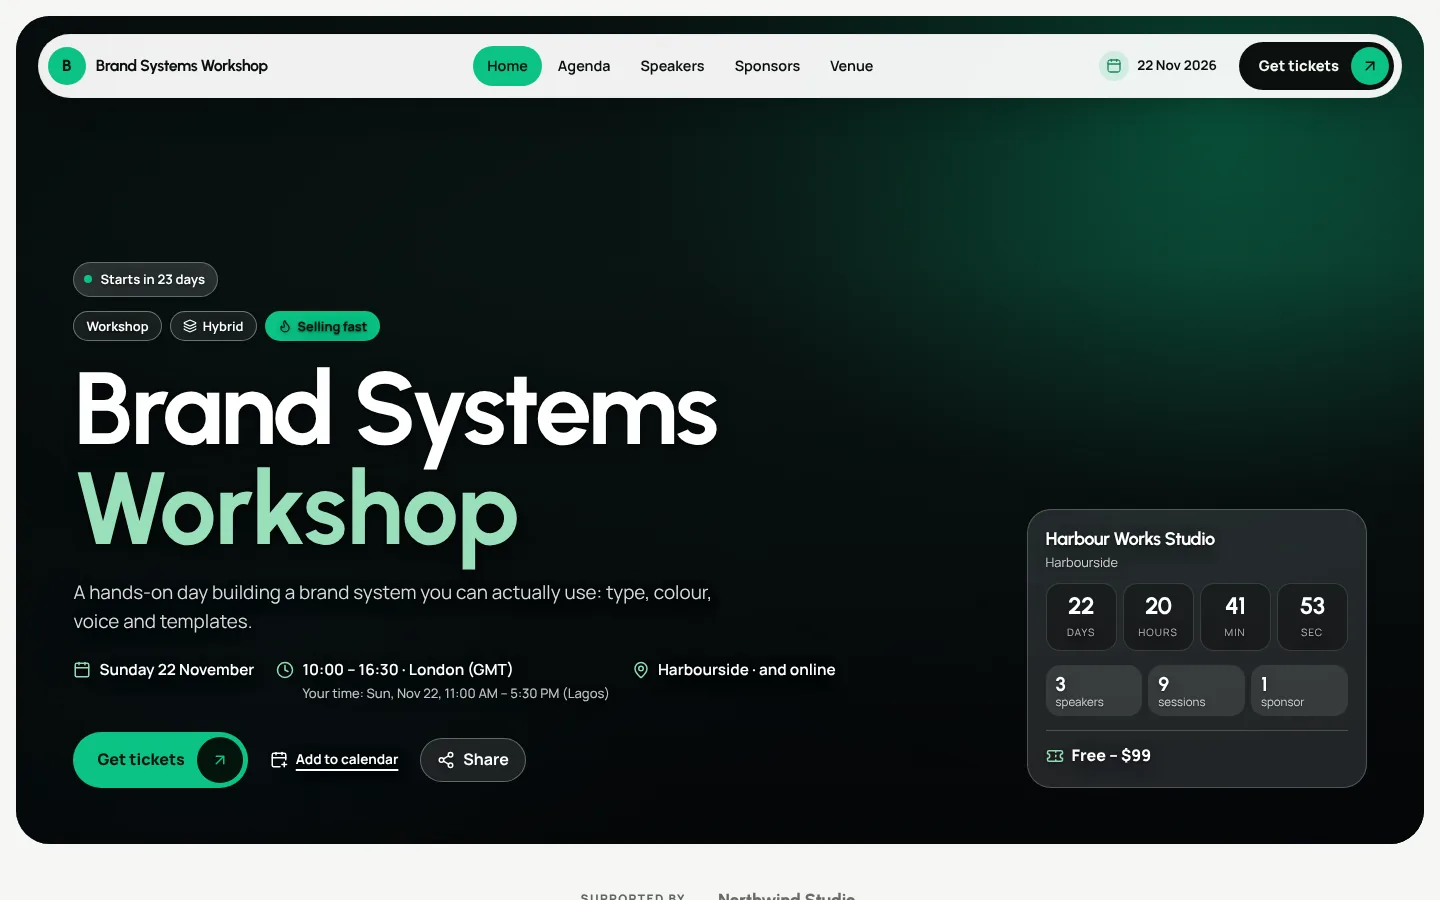Click the 1 sponsor stat tile
The height and width of the screenshot is (900, 1440).
pyautogui.click(x=1299, y=691)
